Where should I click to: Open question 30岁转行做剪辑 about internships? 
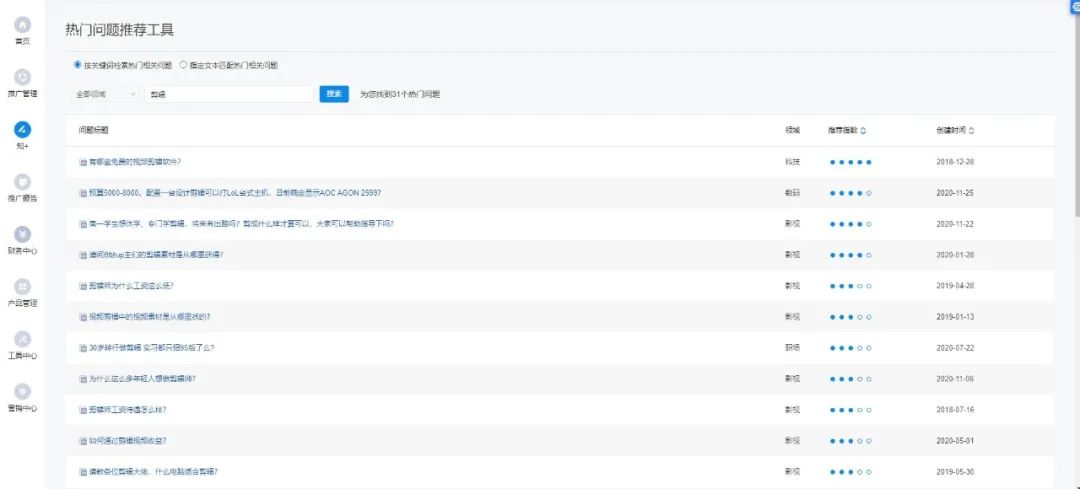coord(151,348)
